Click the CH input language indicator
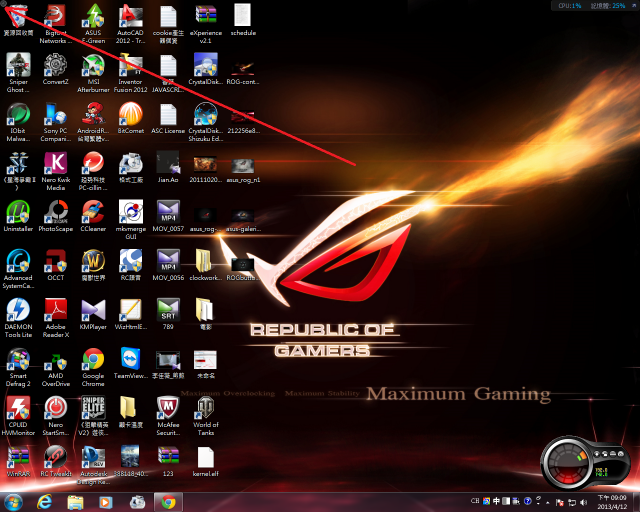Image resolution: width=640 pixels, height=512 pixels. click(x=475, y=501)
